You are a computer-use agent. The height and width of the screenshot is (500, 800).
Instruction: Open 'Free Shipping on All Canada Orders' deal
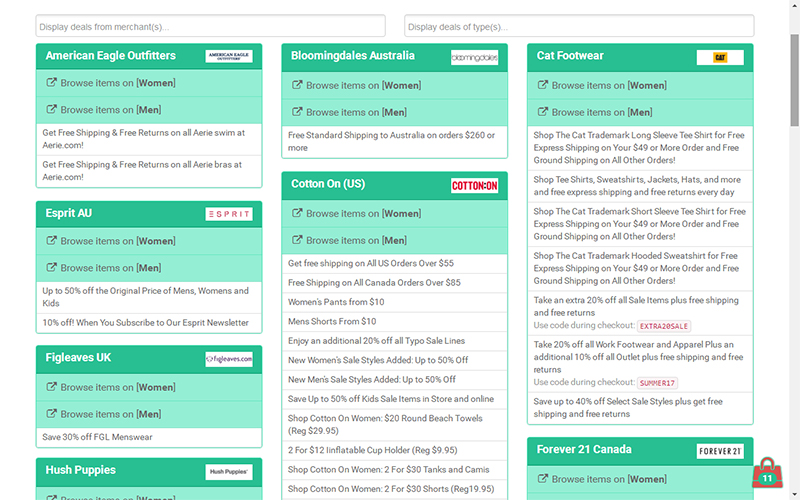(x=394, y=283)
